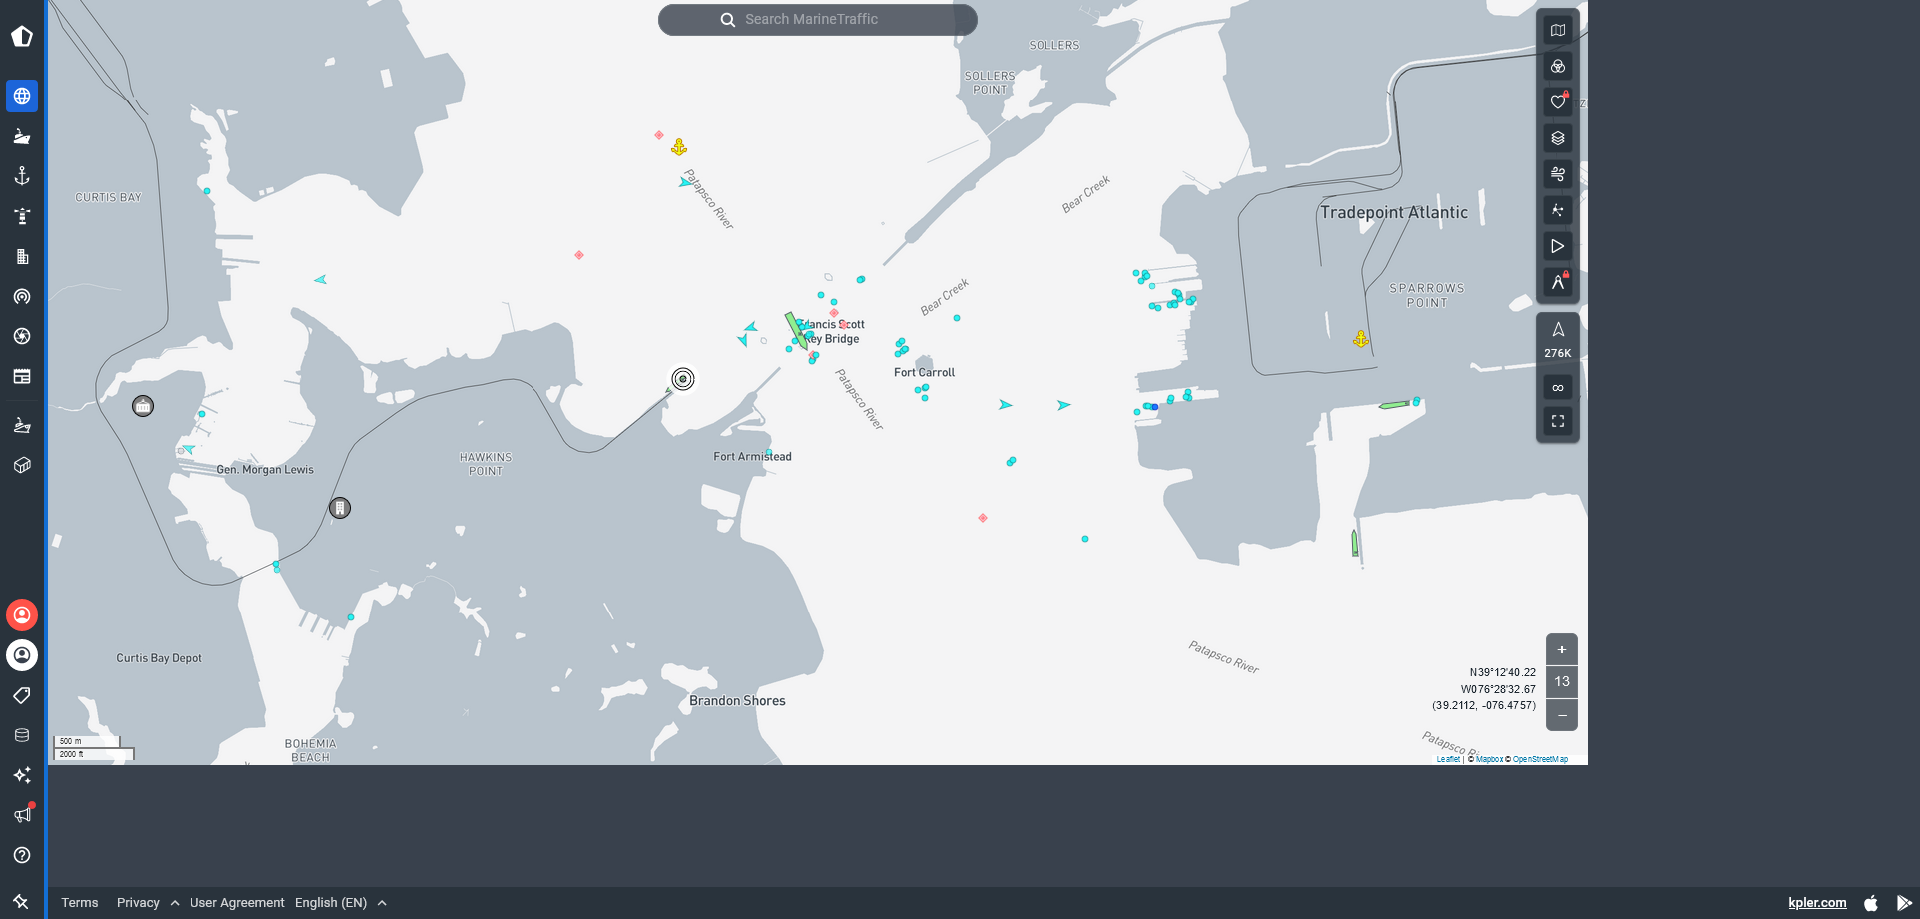
Task: Open the white profile avatar icon
Action: click(22, 655)
